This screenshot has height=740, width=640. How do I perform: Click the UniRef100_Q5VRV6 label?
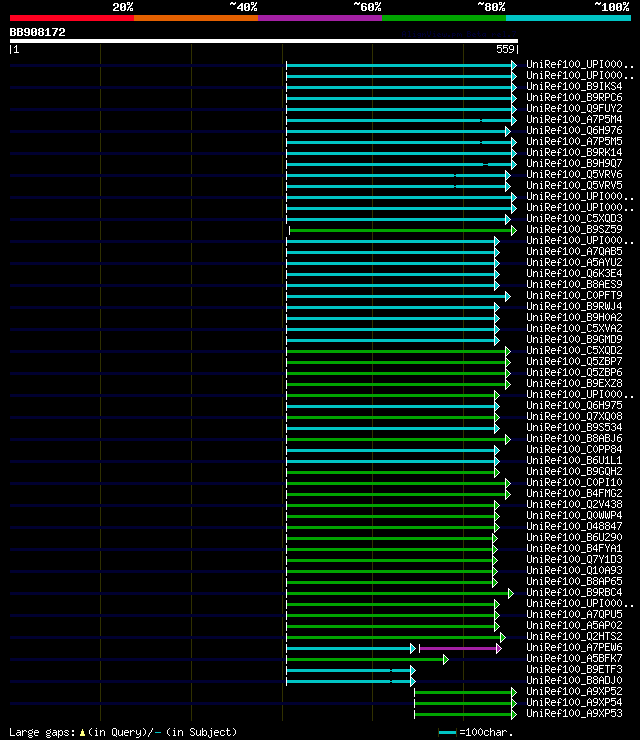click(x=574, y=174)
